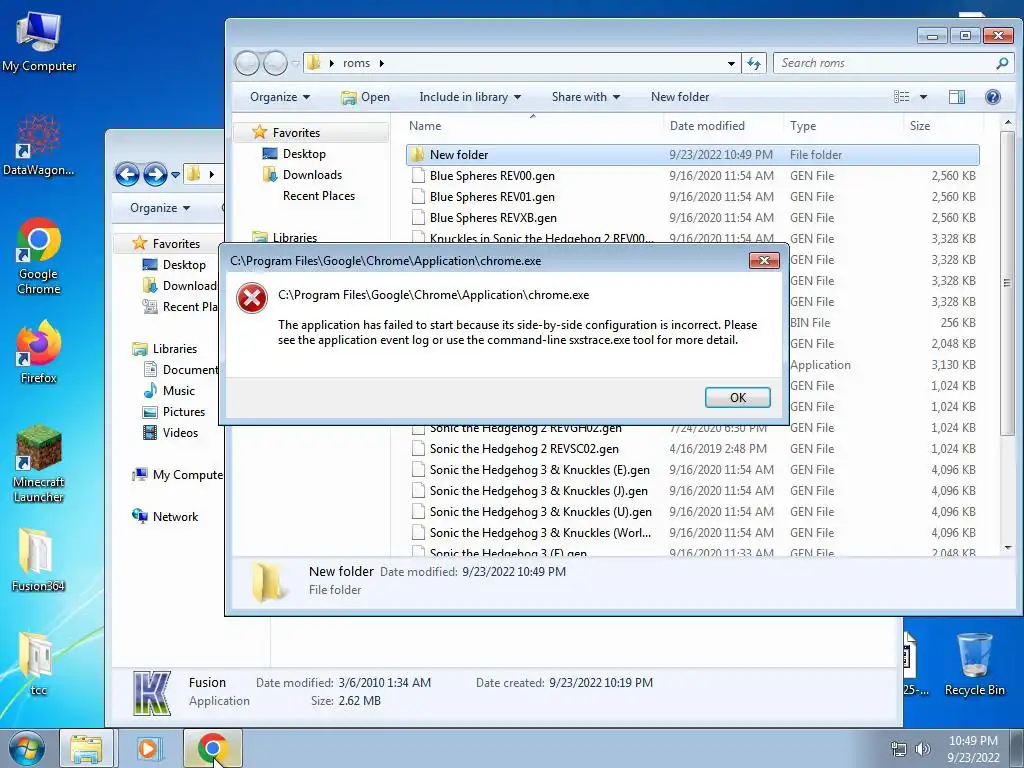Click OK in the chrome.exe error dialog
Viewport: 1024px width, 768px height.
(x=737, y=398)
